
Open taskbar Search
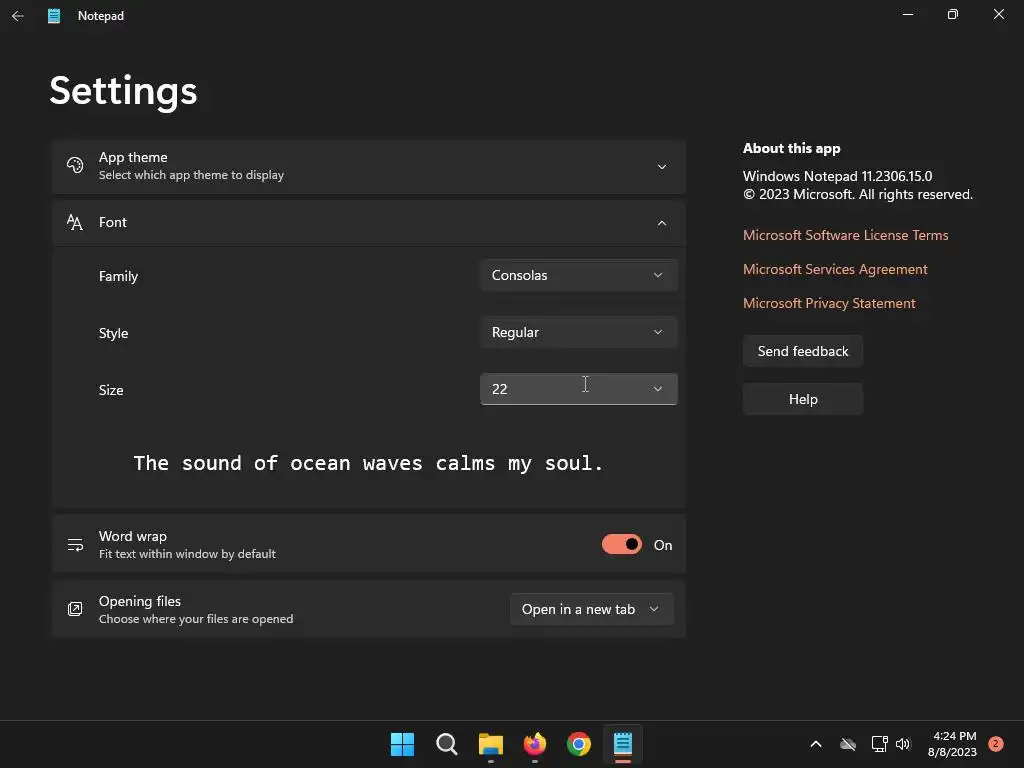point(447,744)
